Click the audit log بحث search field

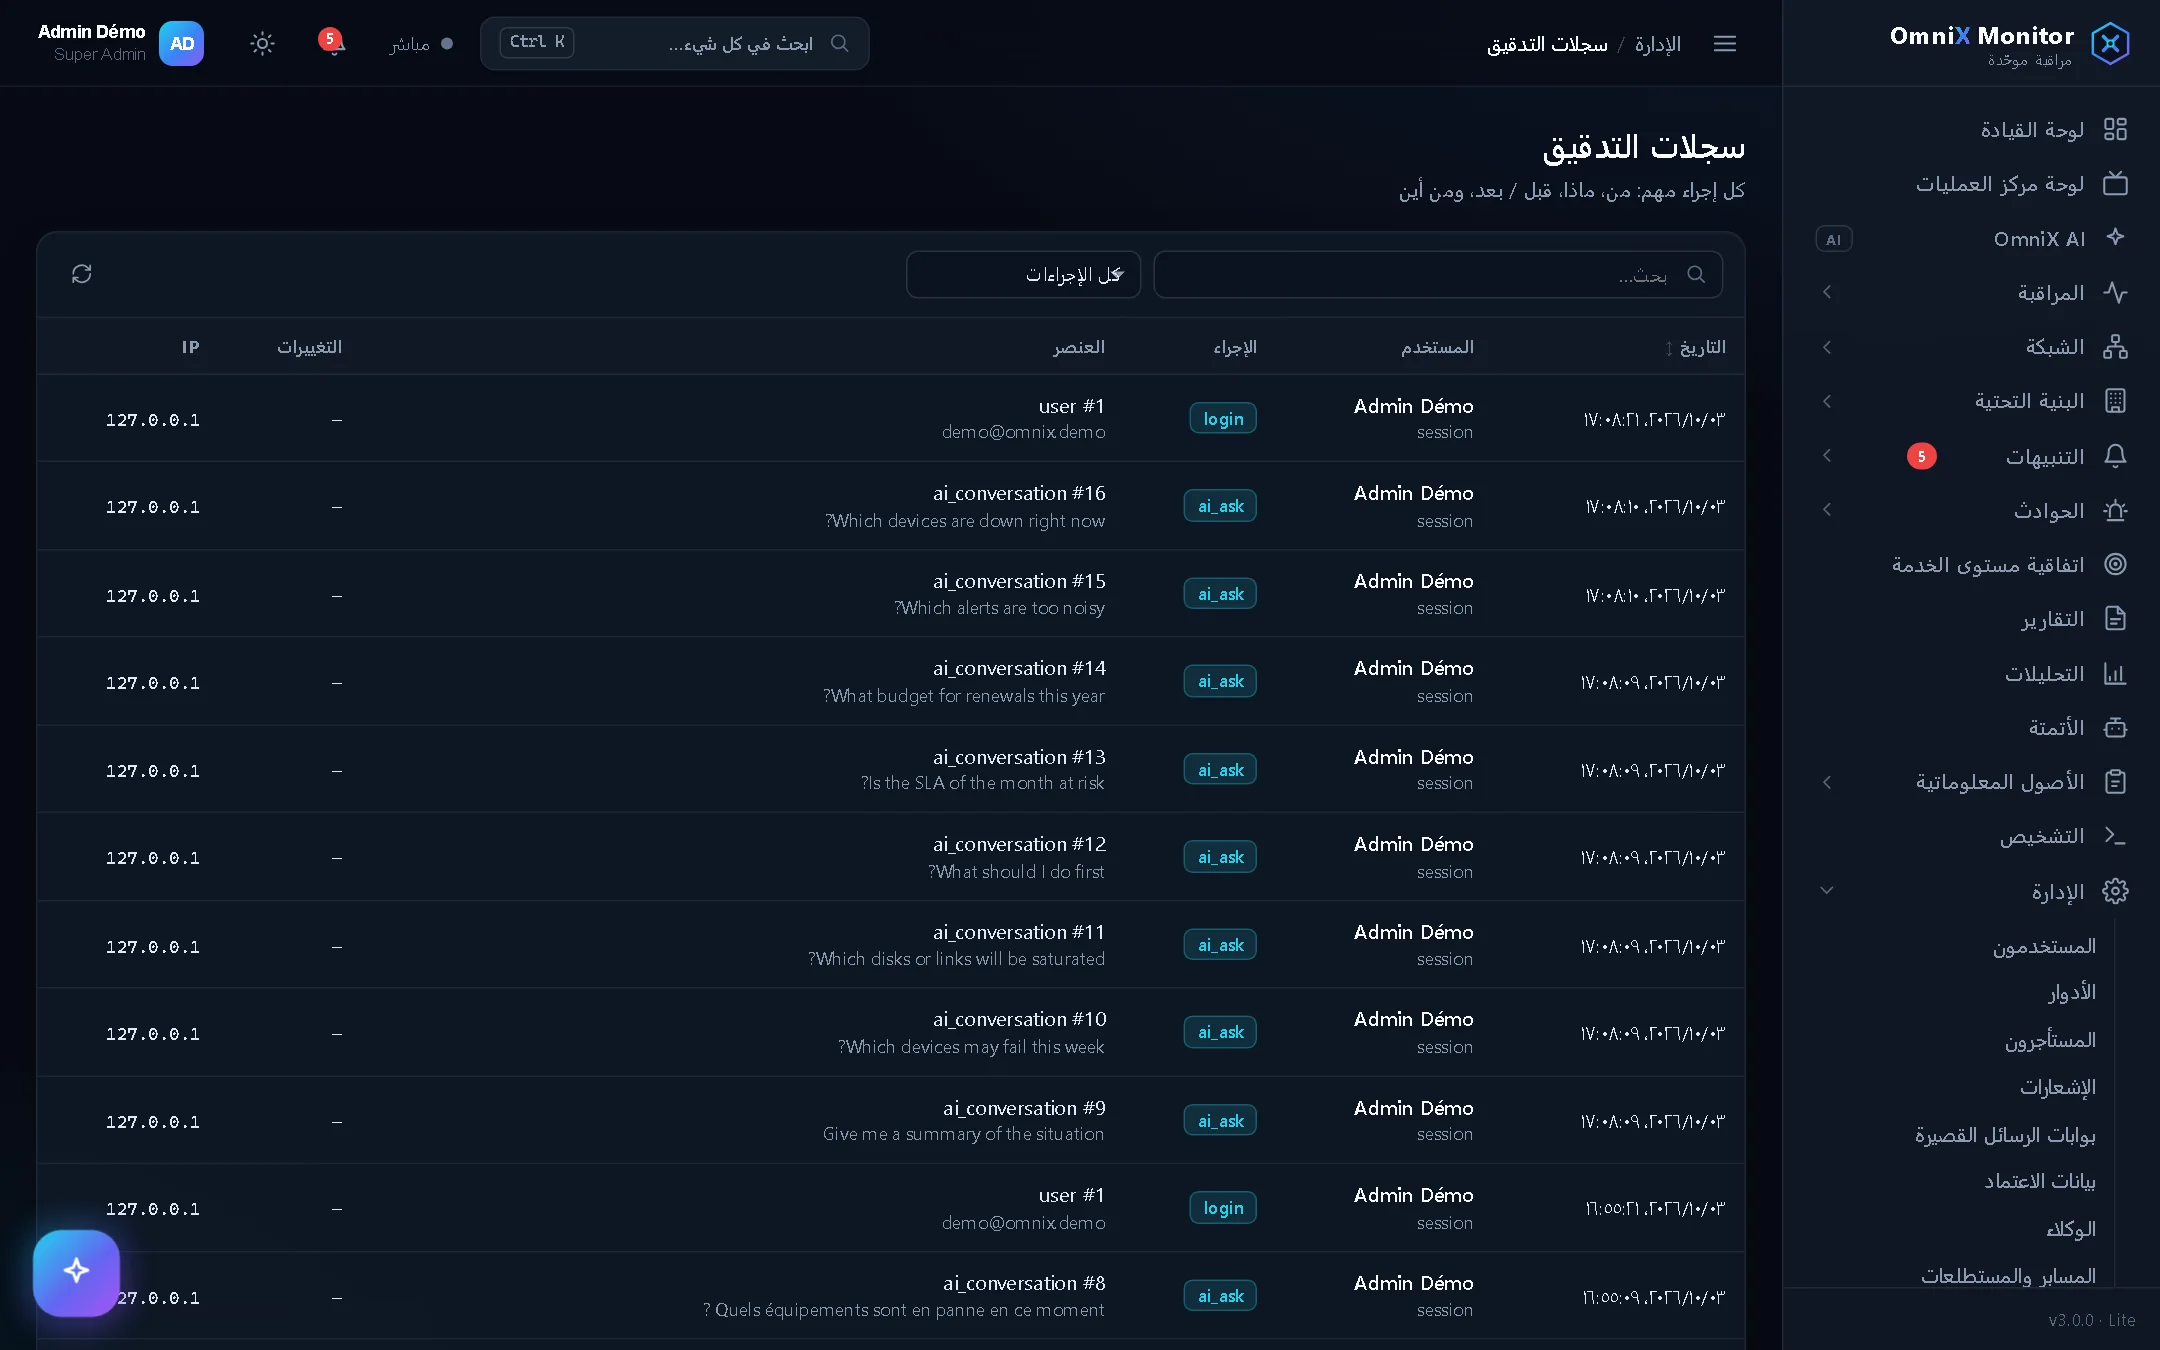(x=1438, y=274)
